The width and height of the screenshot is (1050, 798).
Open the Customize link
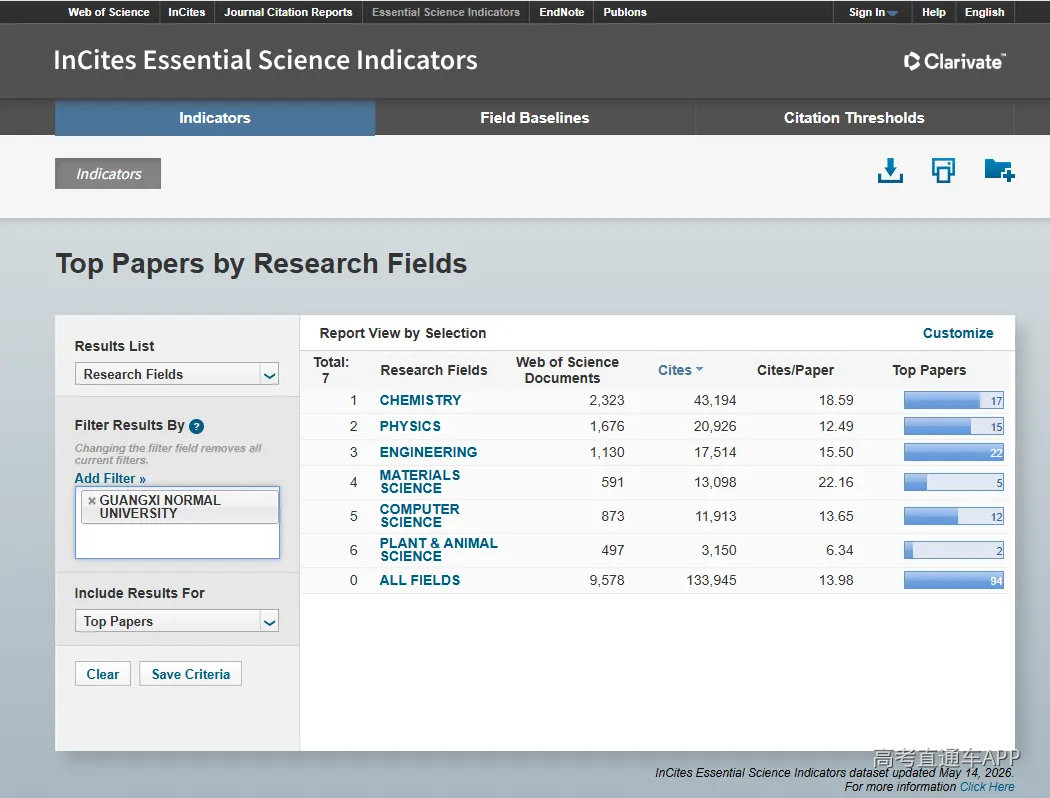[x=958, y=333]
